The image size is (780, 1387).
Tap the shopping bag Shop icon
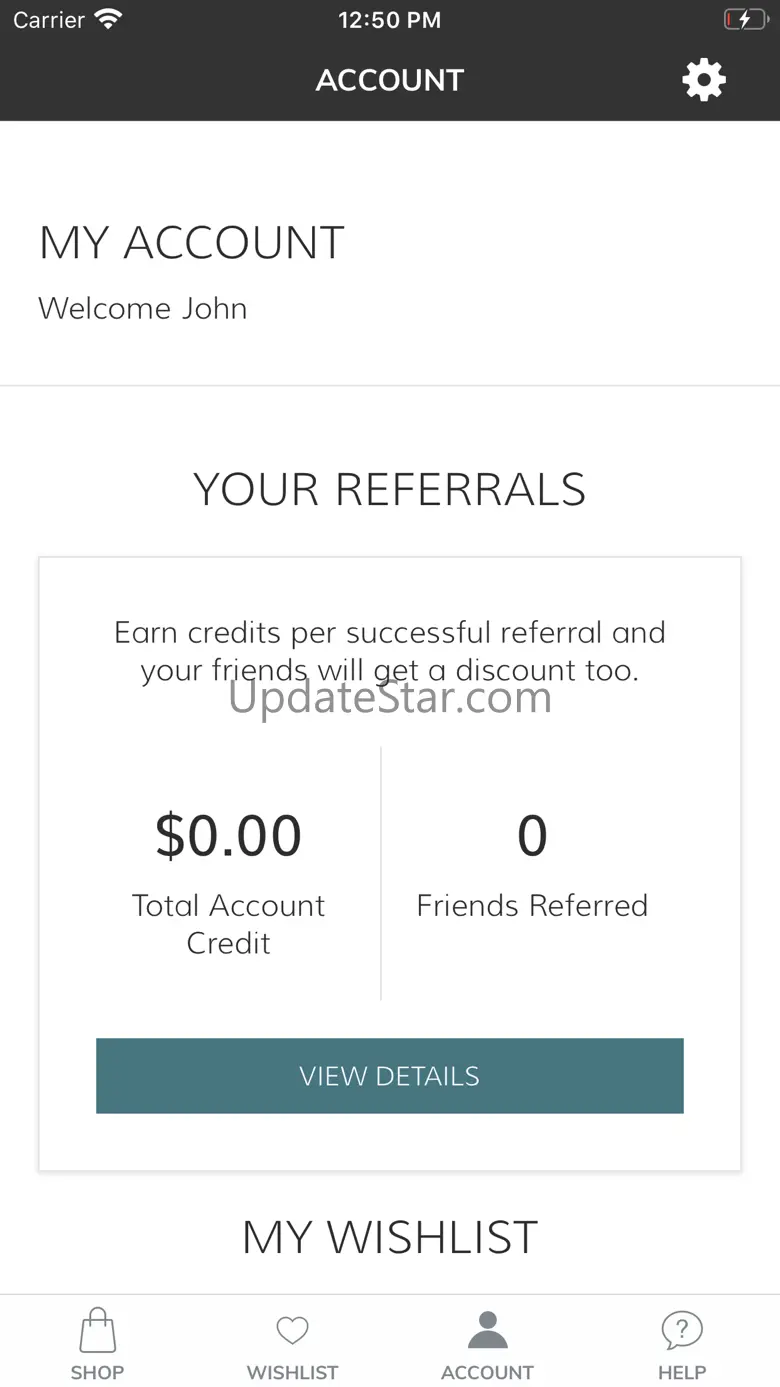tap(97, 1331)
